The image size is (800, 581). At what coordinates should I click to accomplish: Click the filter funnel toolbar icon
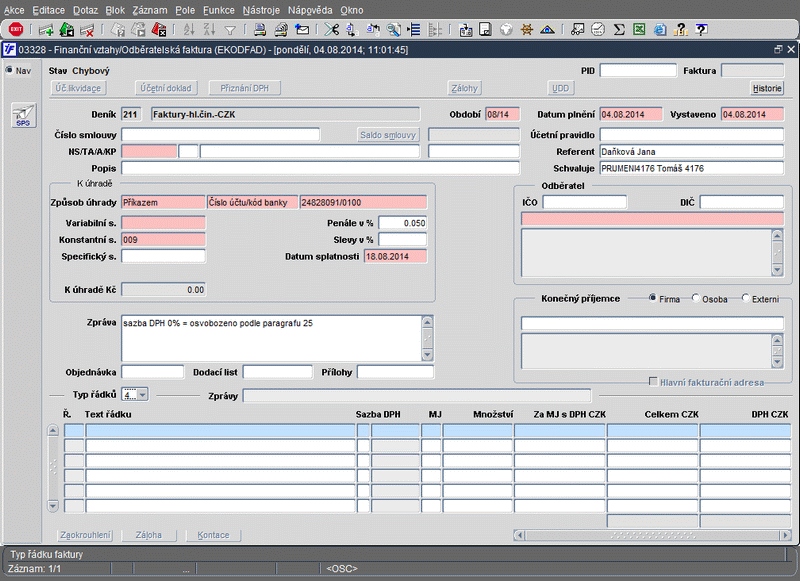(230, 29)
